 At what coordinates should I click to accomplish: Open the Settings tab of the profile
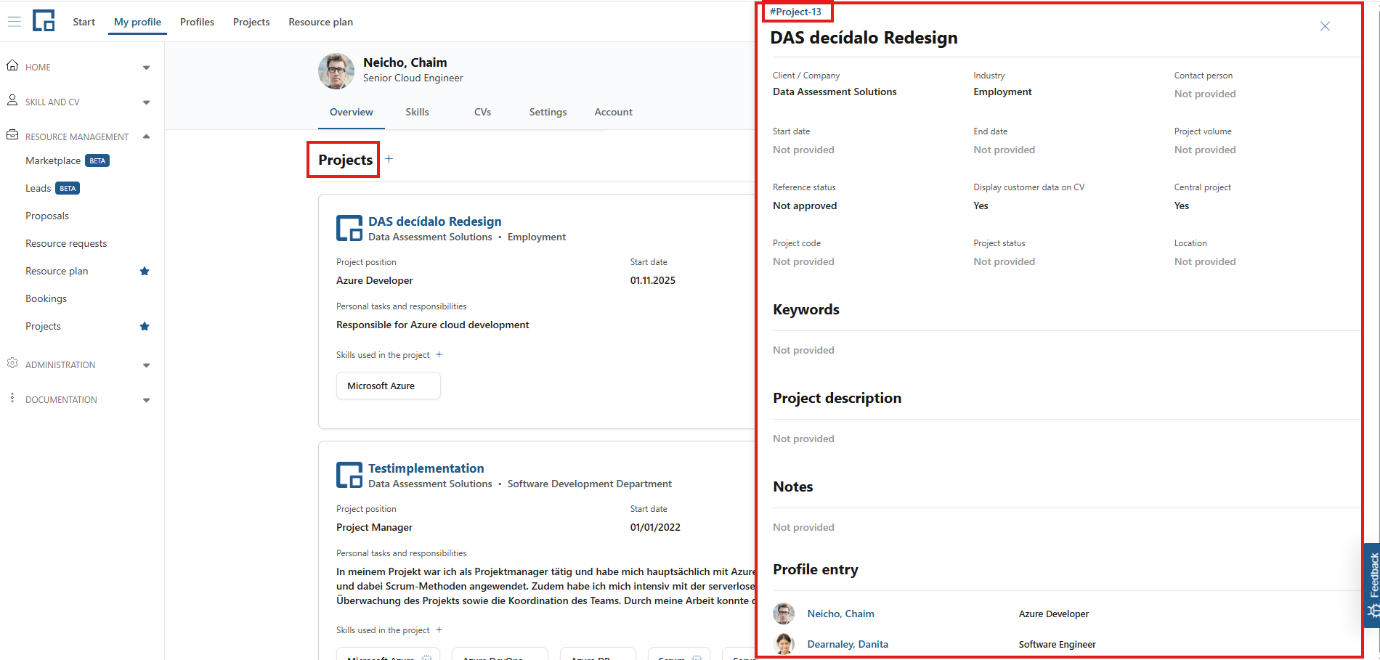548,112
